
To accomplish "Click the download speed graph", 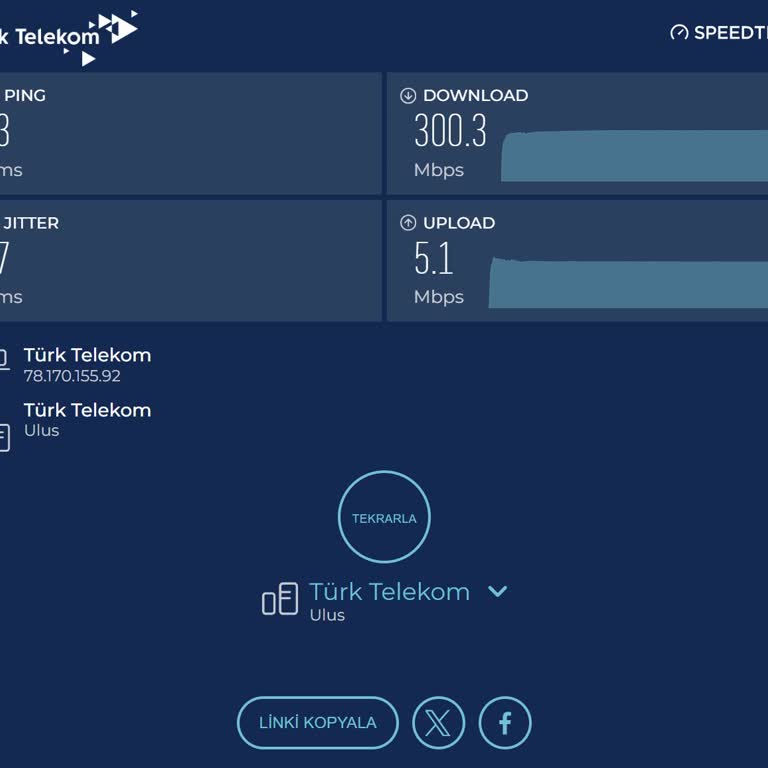I will 634,156.
